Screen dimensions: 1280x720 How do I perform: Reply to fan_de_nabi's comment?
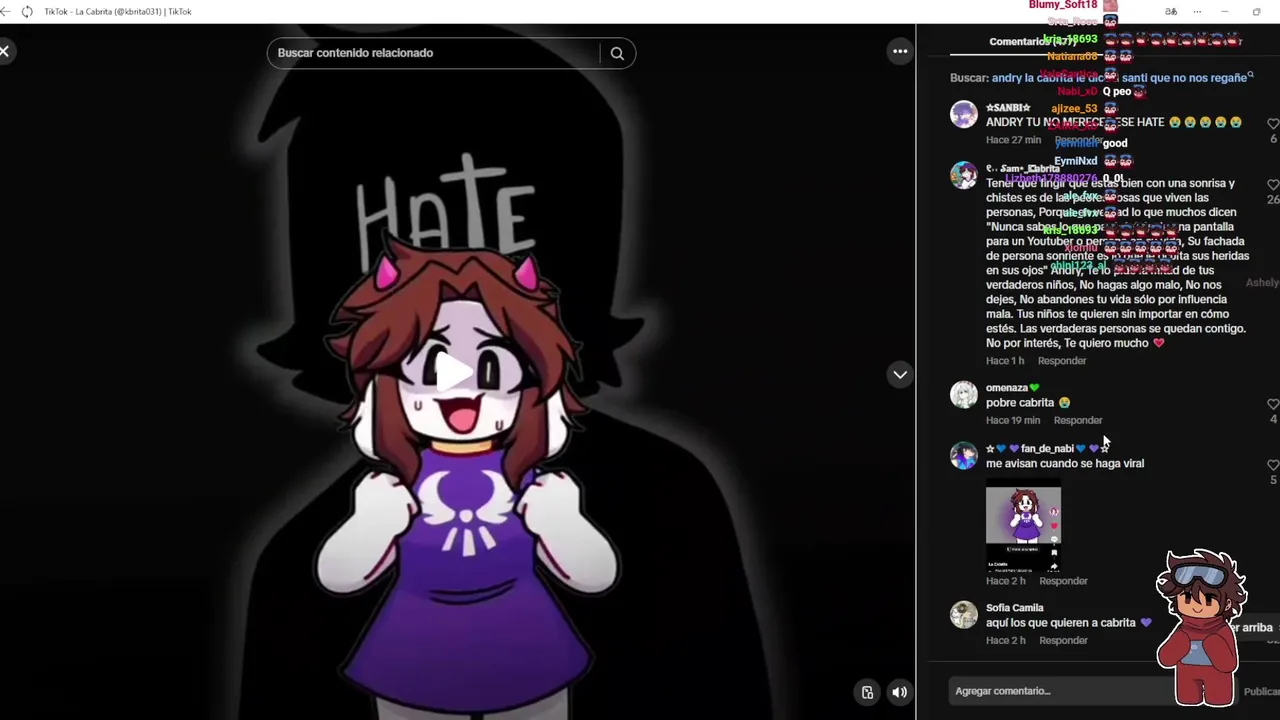coord(1063,581)
